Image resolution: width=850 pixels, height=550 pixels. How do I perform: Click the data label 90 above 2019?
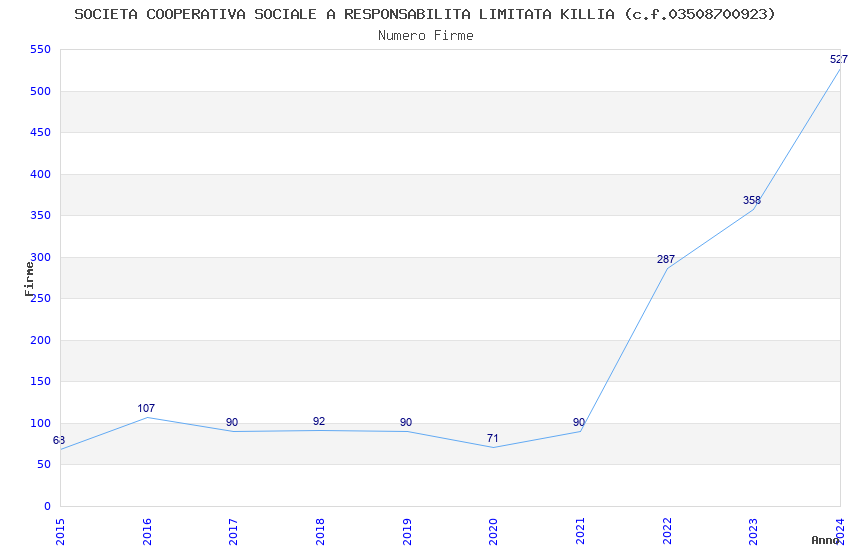(x=406, y=423)
